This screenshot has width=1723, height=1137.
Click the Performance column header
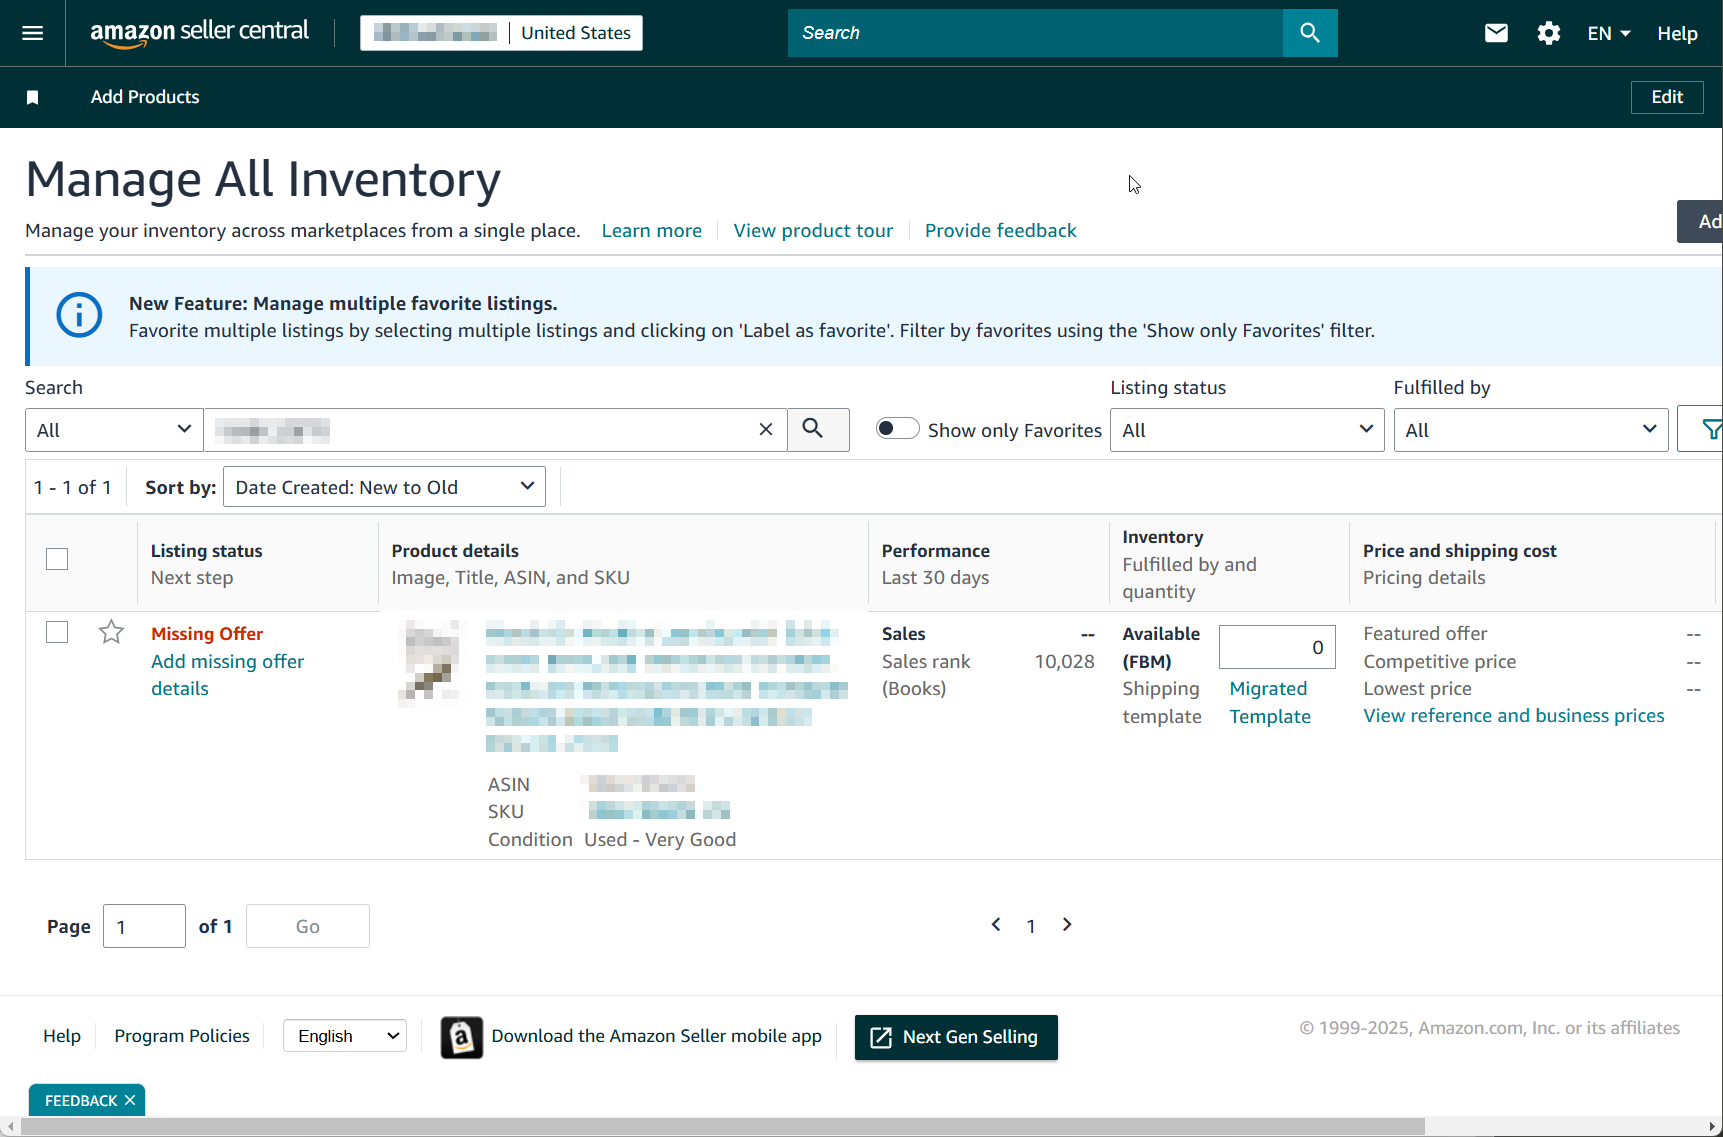pyautogui.click(x=936, y=551)
